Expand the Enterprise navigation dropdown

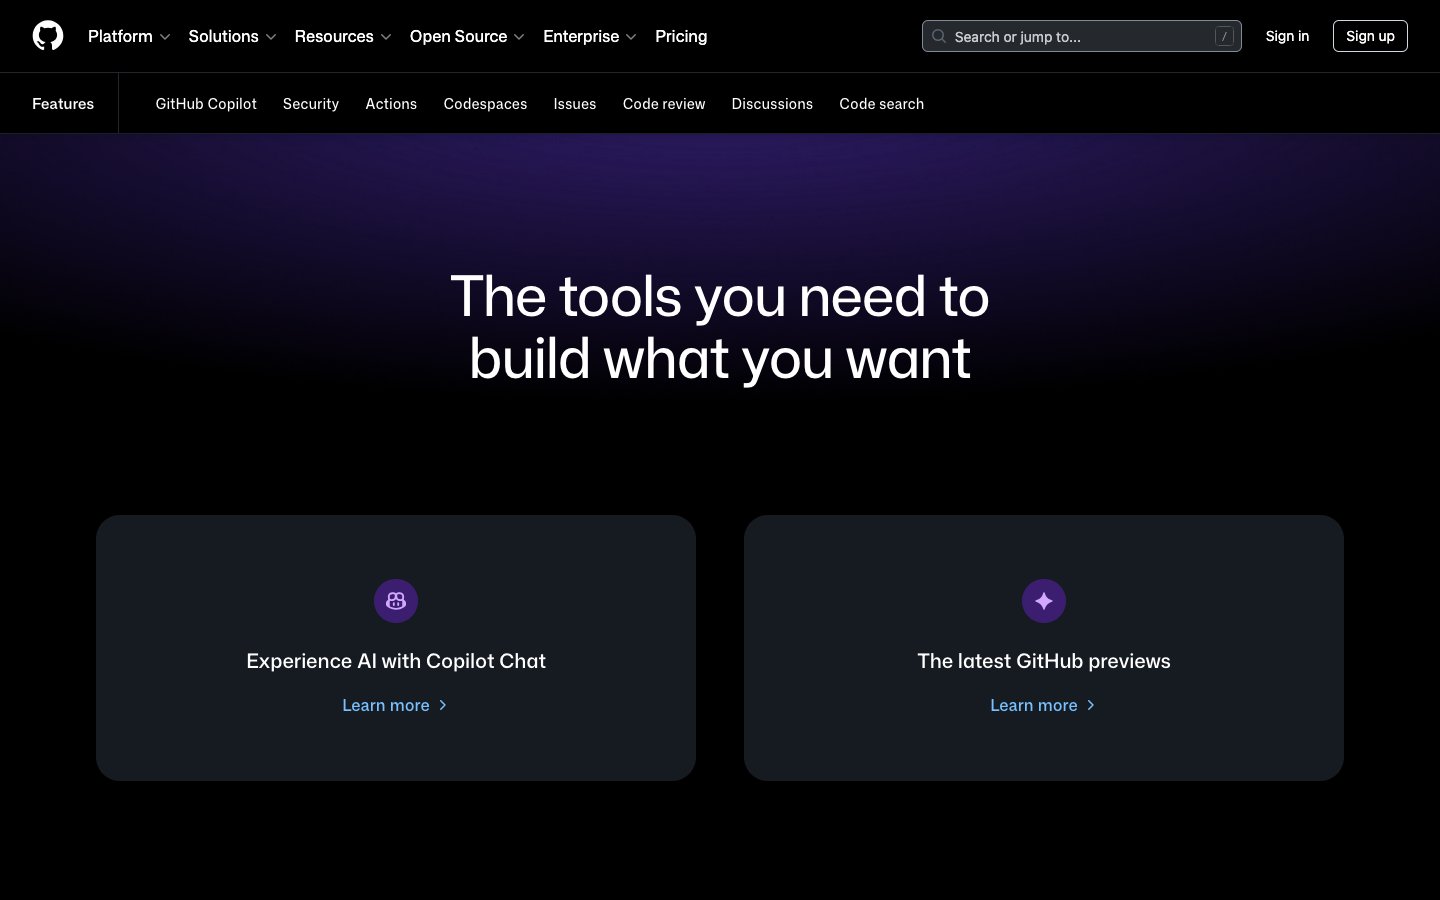(x=631, y=37)
